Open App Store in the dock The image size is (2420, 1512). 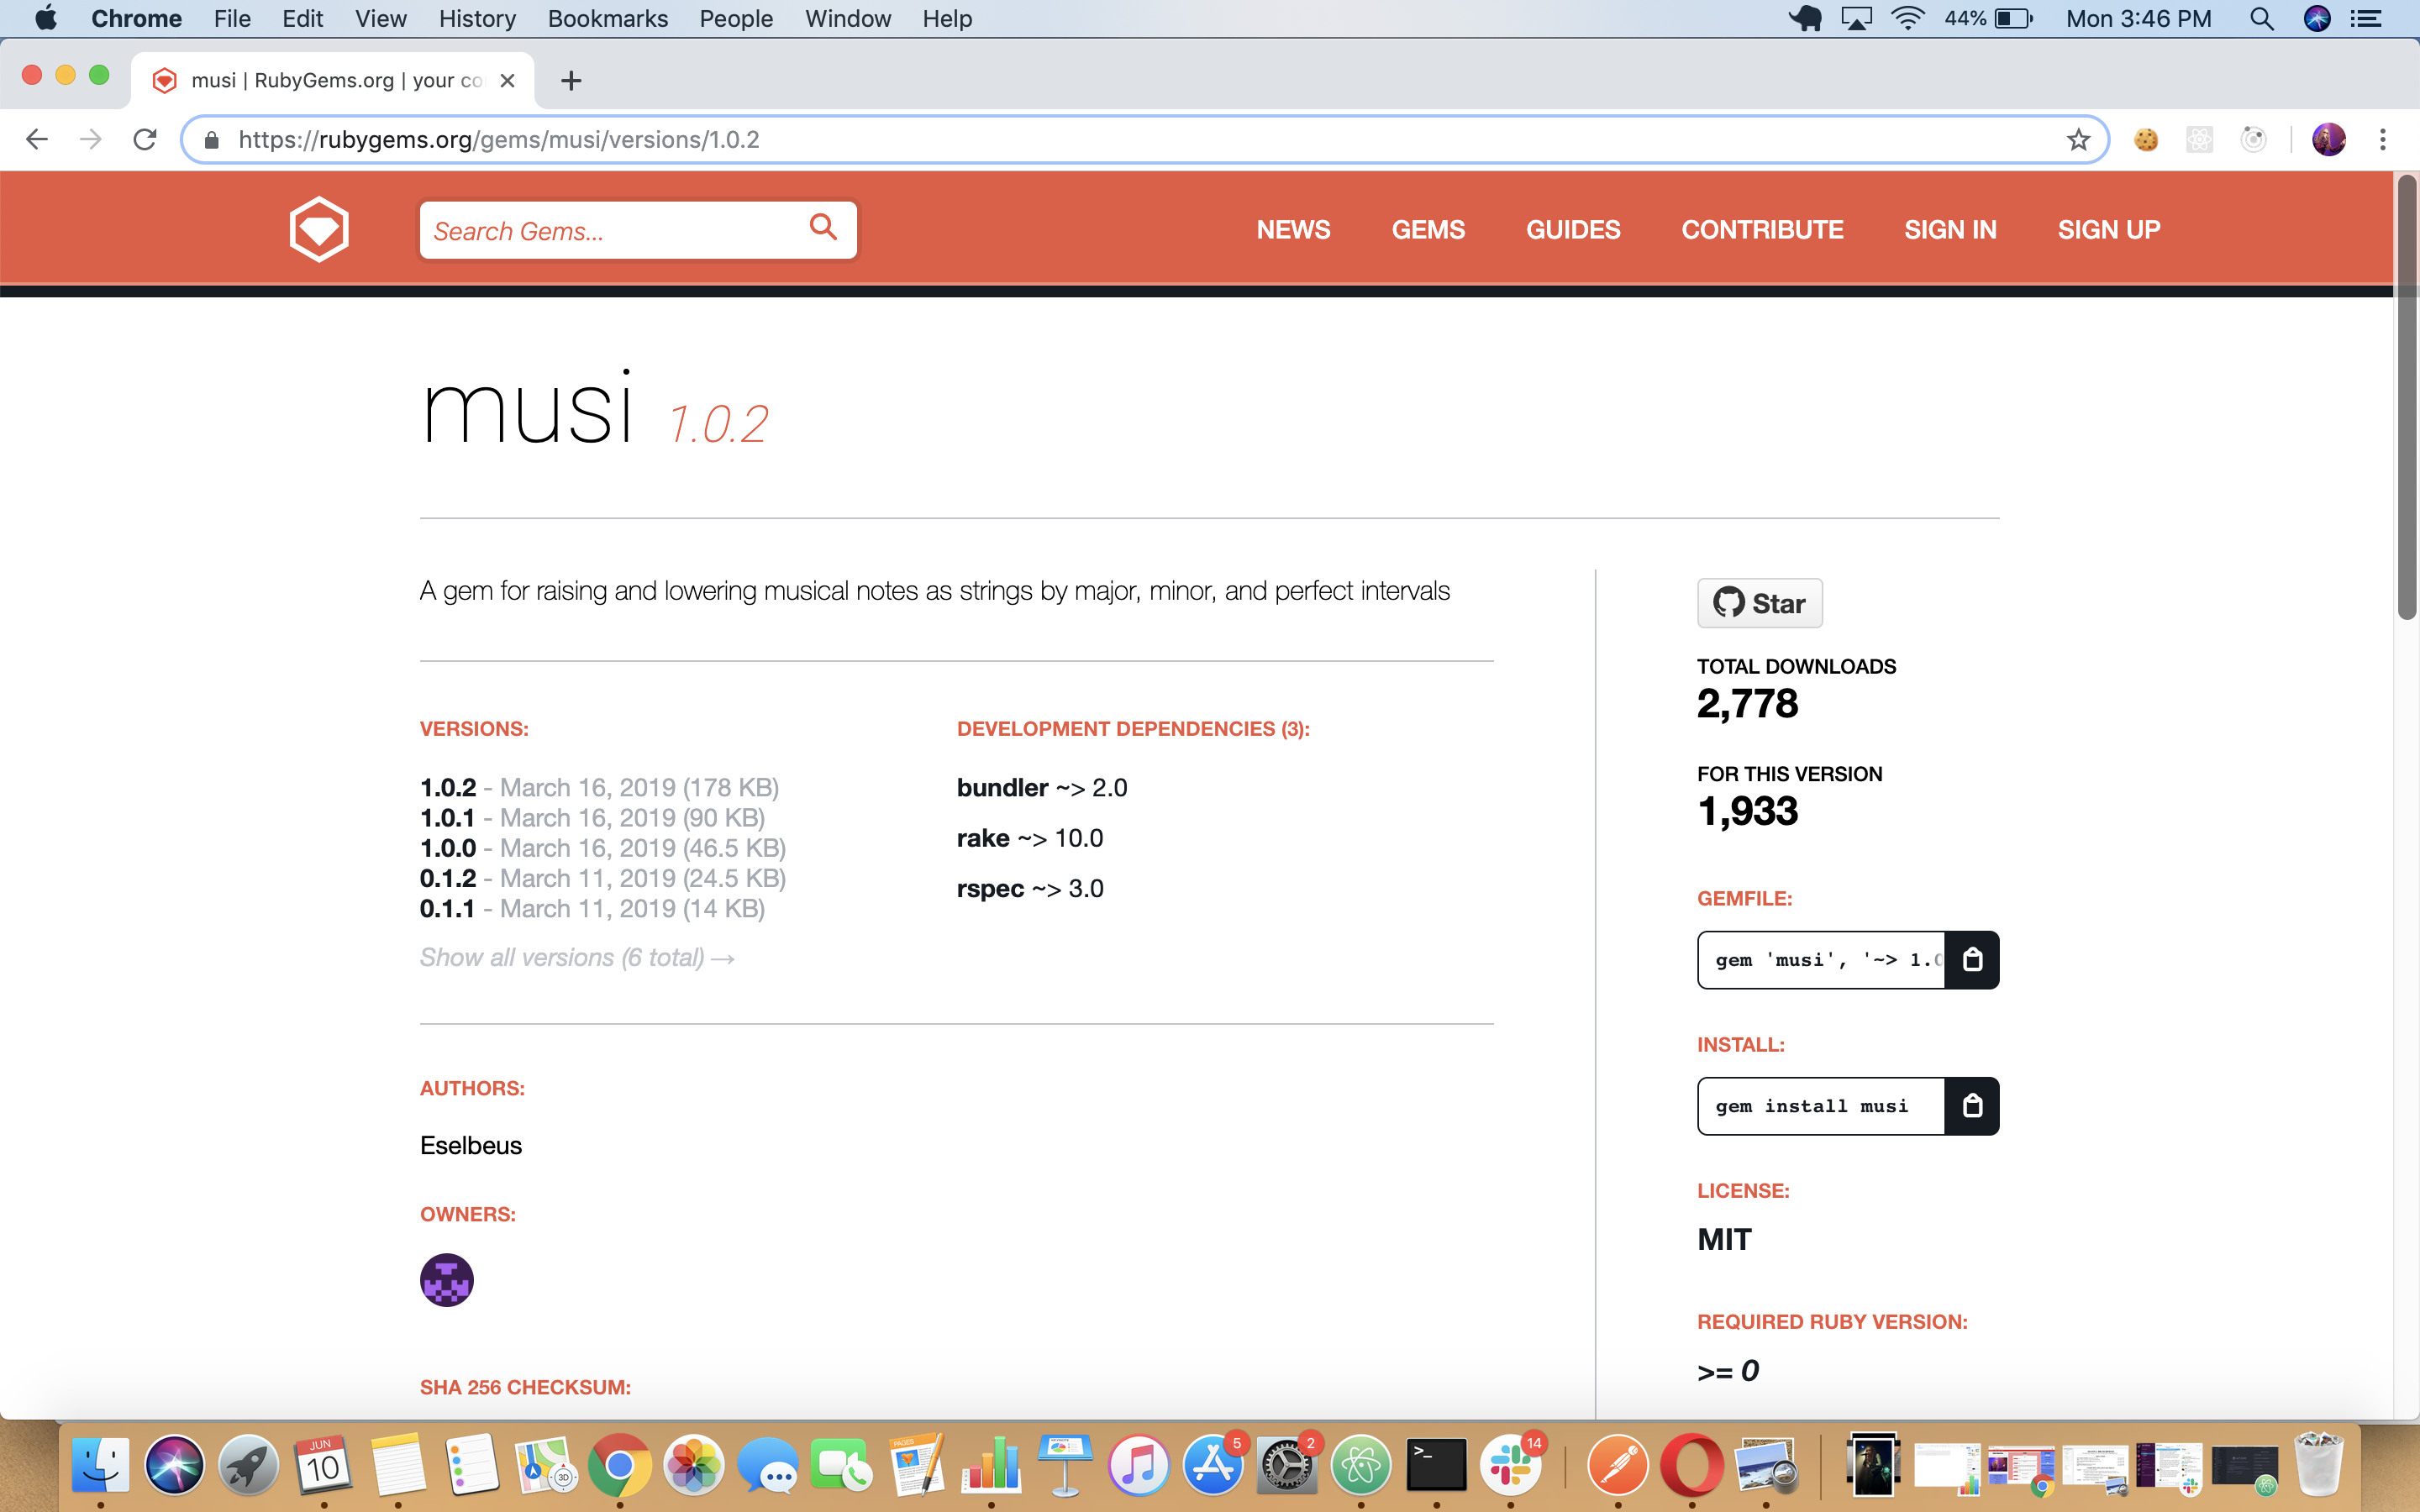pyautogui.click(x=1213, y=1466)
